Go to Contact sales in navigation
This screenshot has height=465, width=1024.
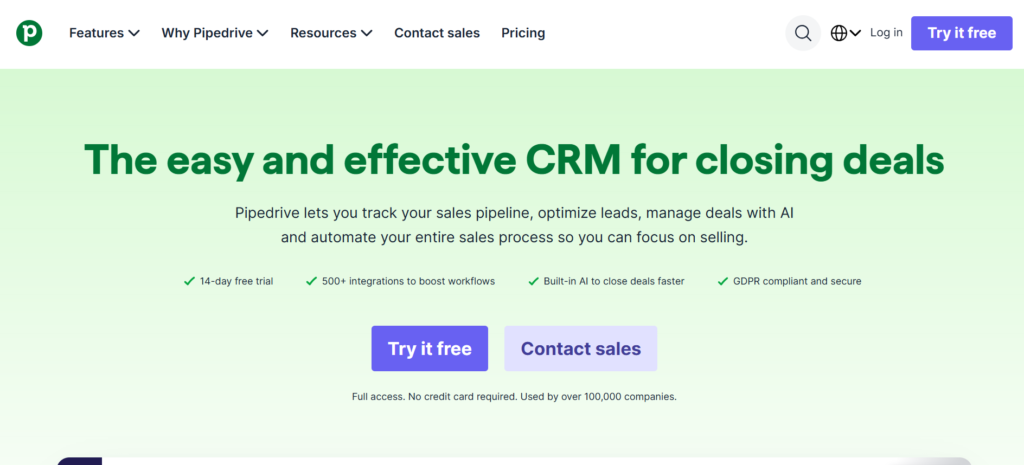click(437, 33)
